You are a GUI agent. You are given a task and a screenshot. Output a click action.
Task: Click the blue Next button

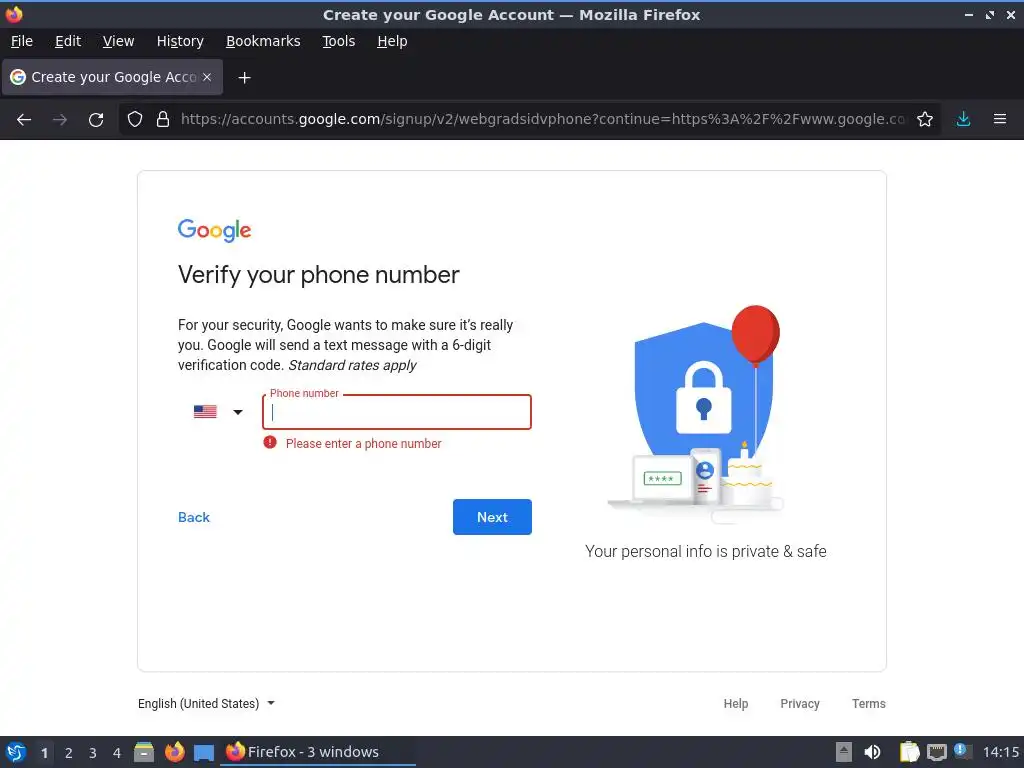tap(492, 517)
